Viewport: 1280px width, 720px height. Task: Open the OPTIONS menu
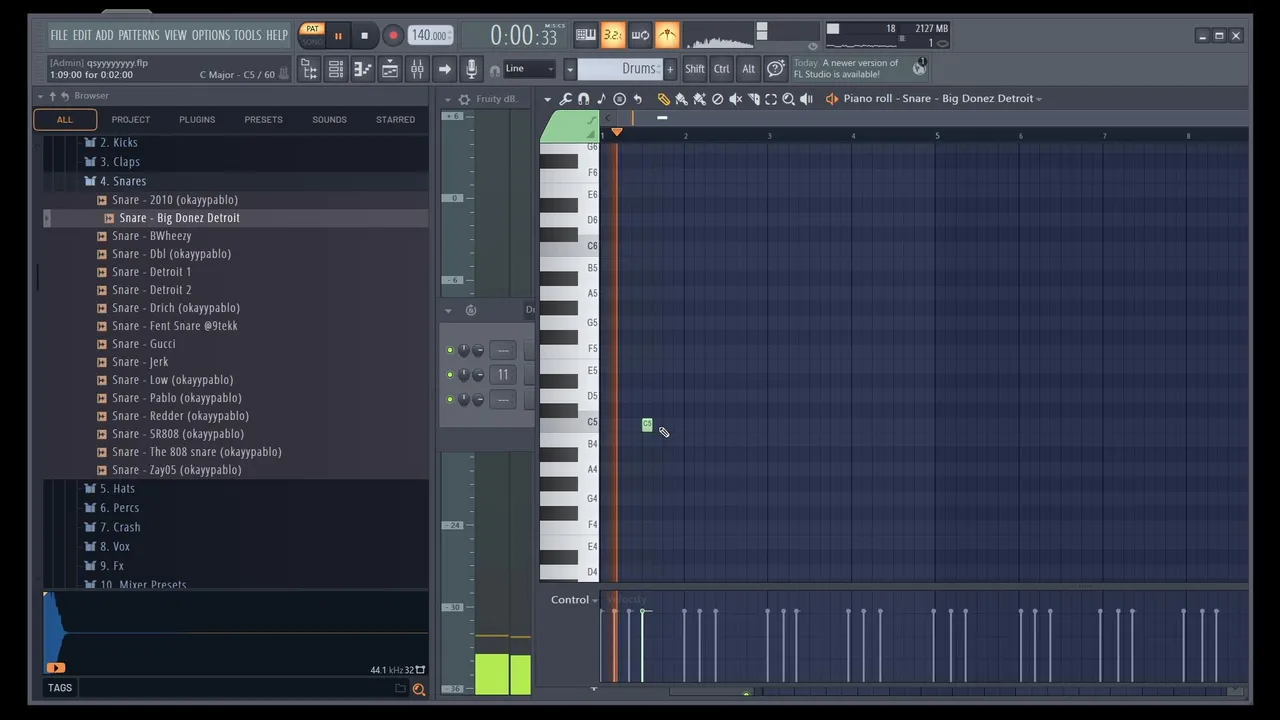coord(210,35)
